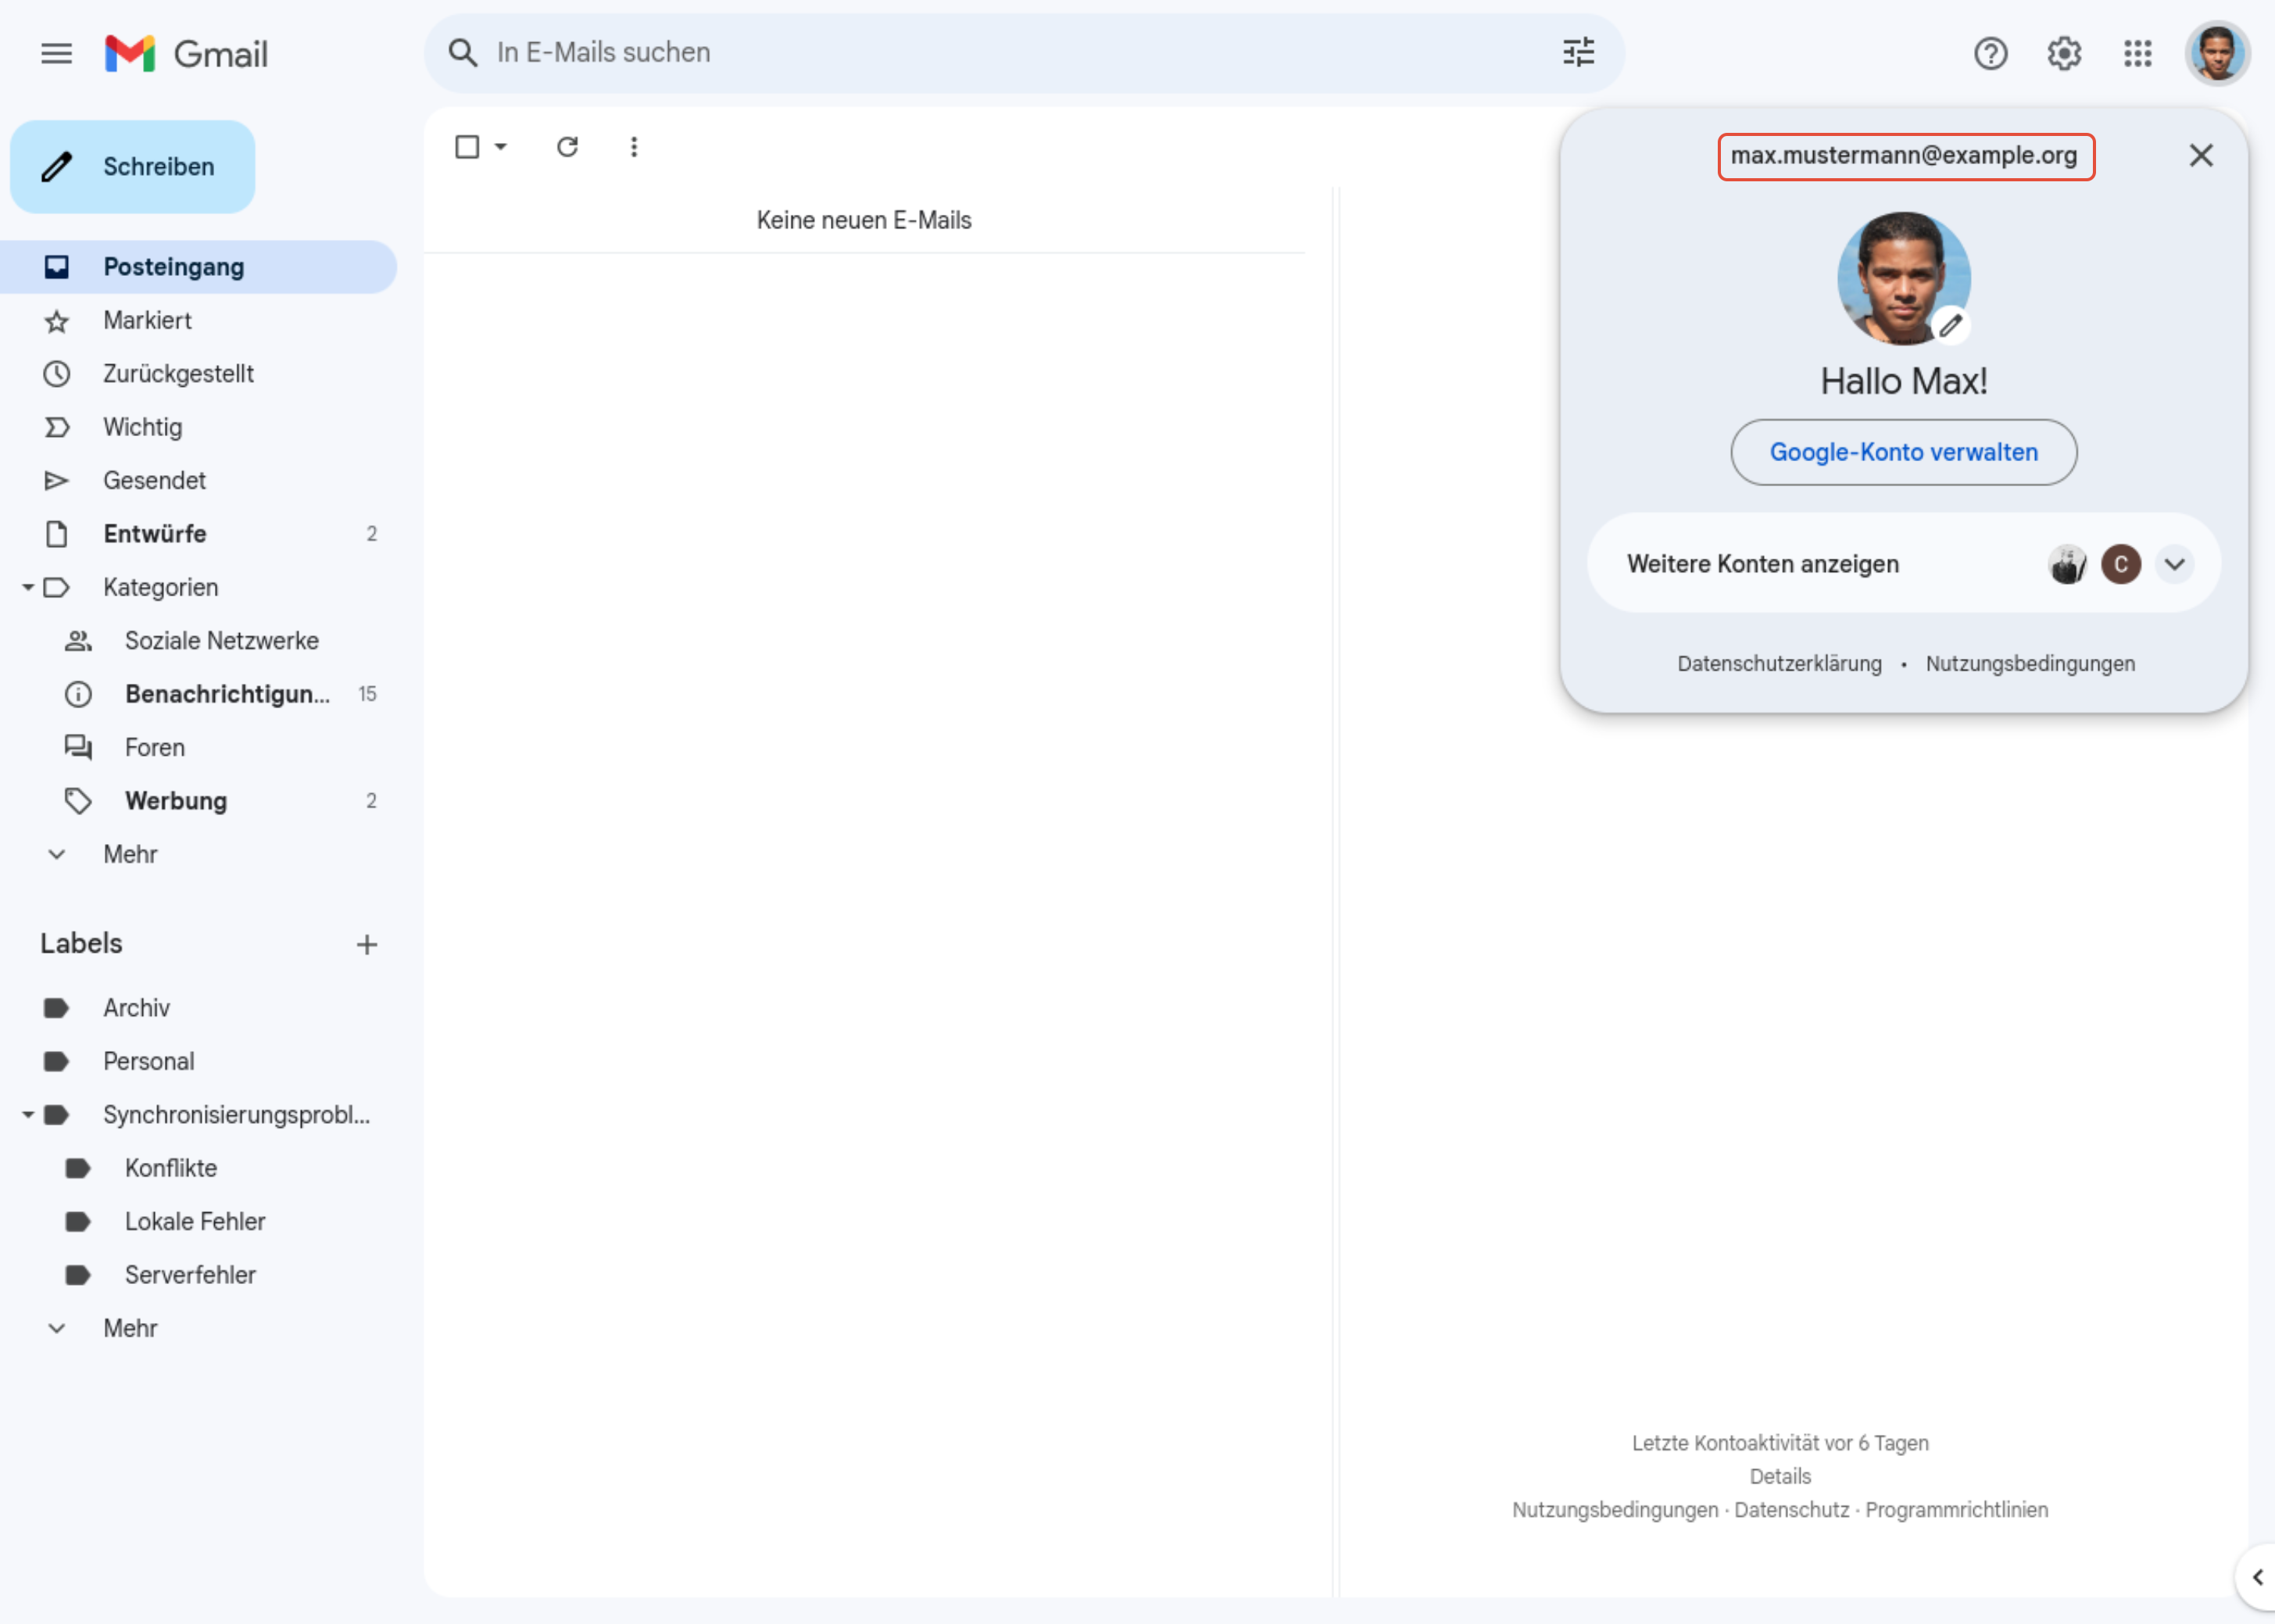2275x1624 pixels.
Task: Tick the select all emails checkbox
Action: click(x=467, y=147)
